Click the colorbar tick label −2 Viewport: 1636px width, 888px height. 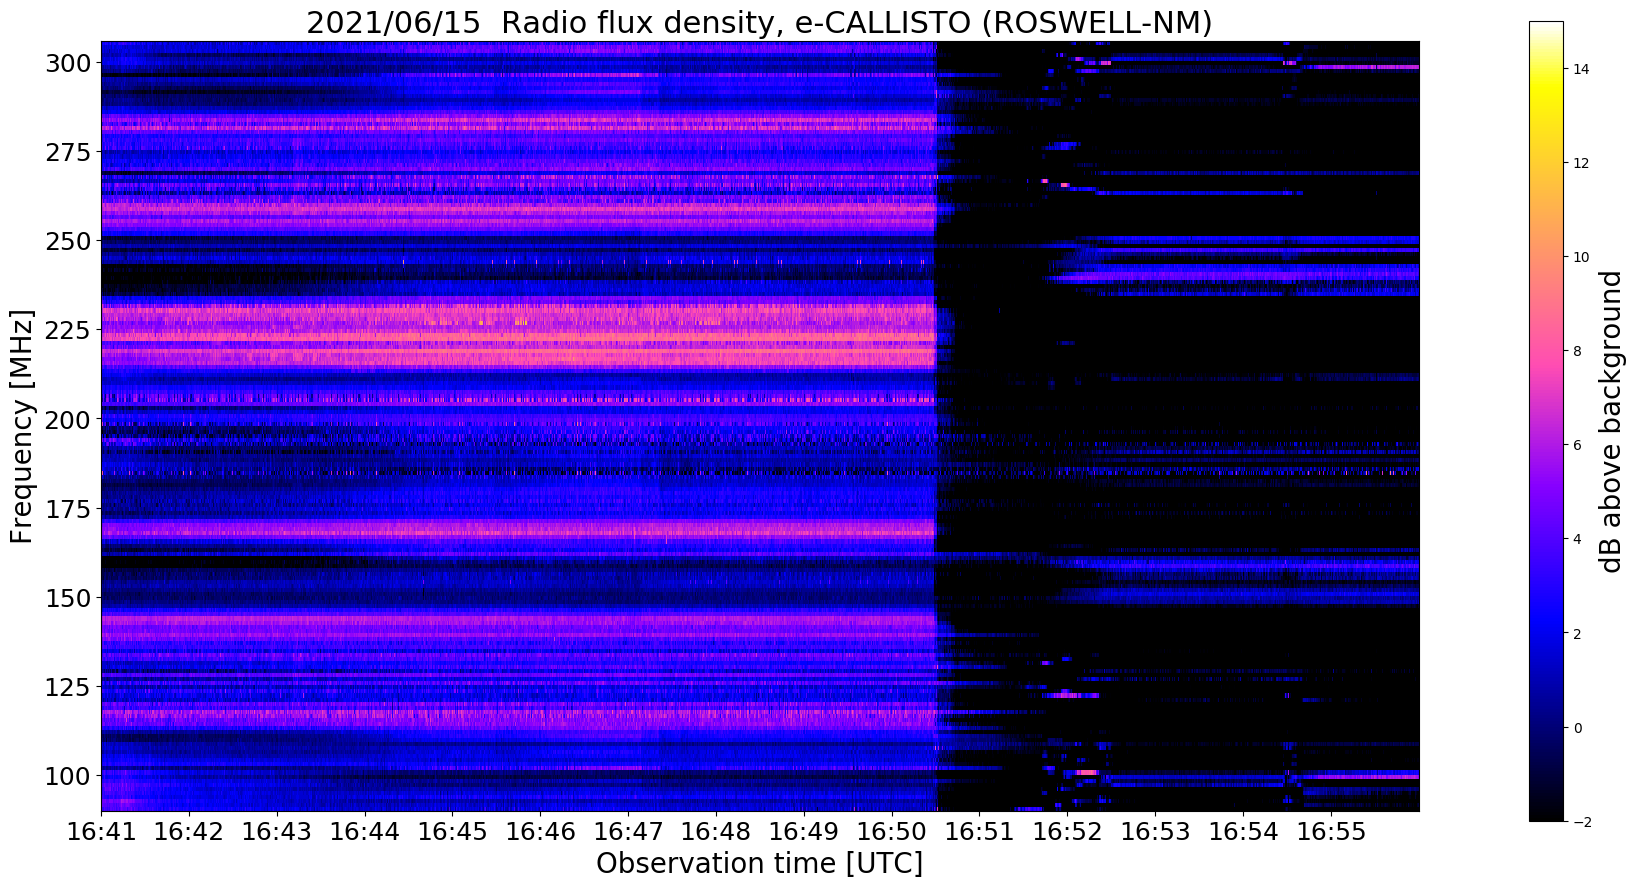(1582, 821)
